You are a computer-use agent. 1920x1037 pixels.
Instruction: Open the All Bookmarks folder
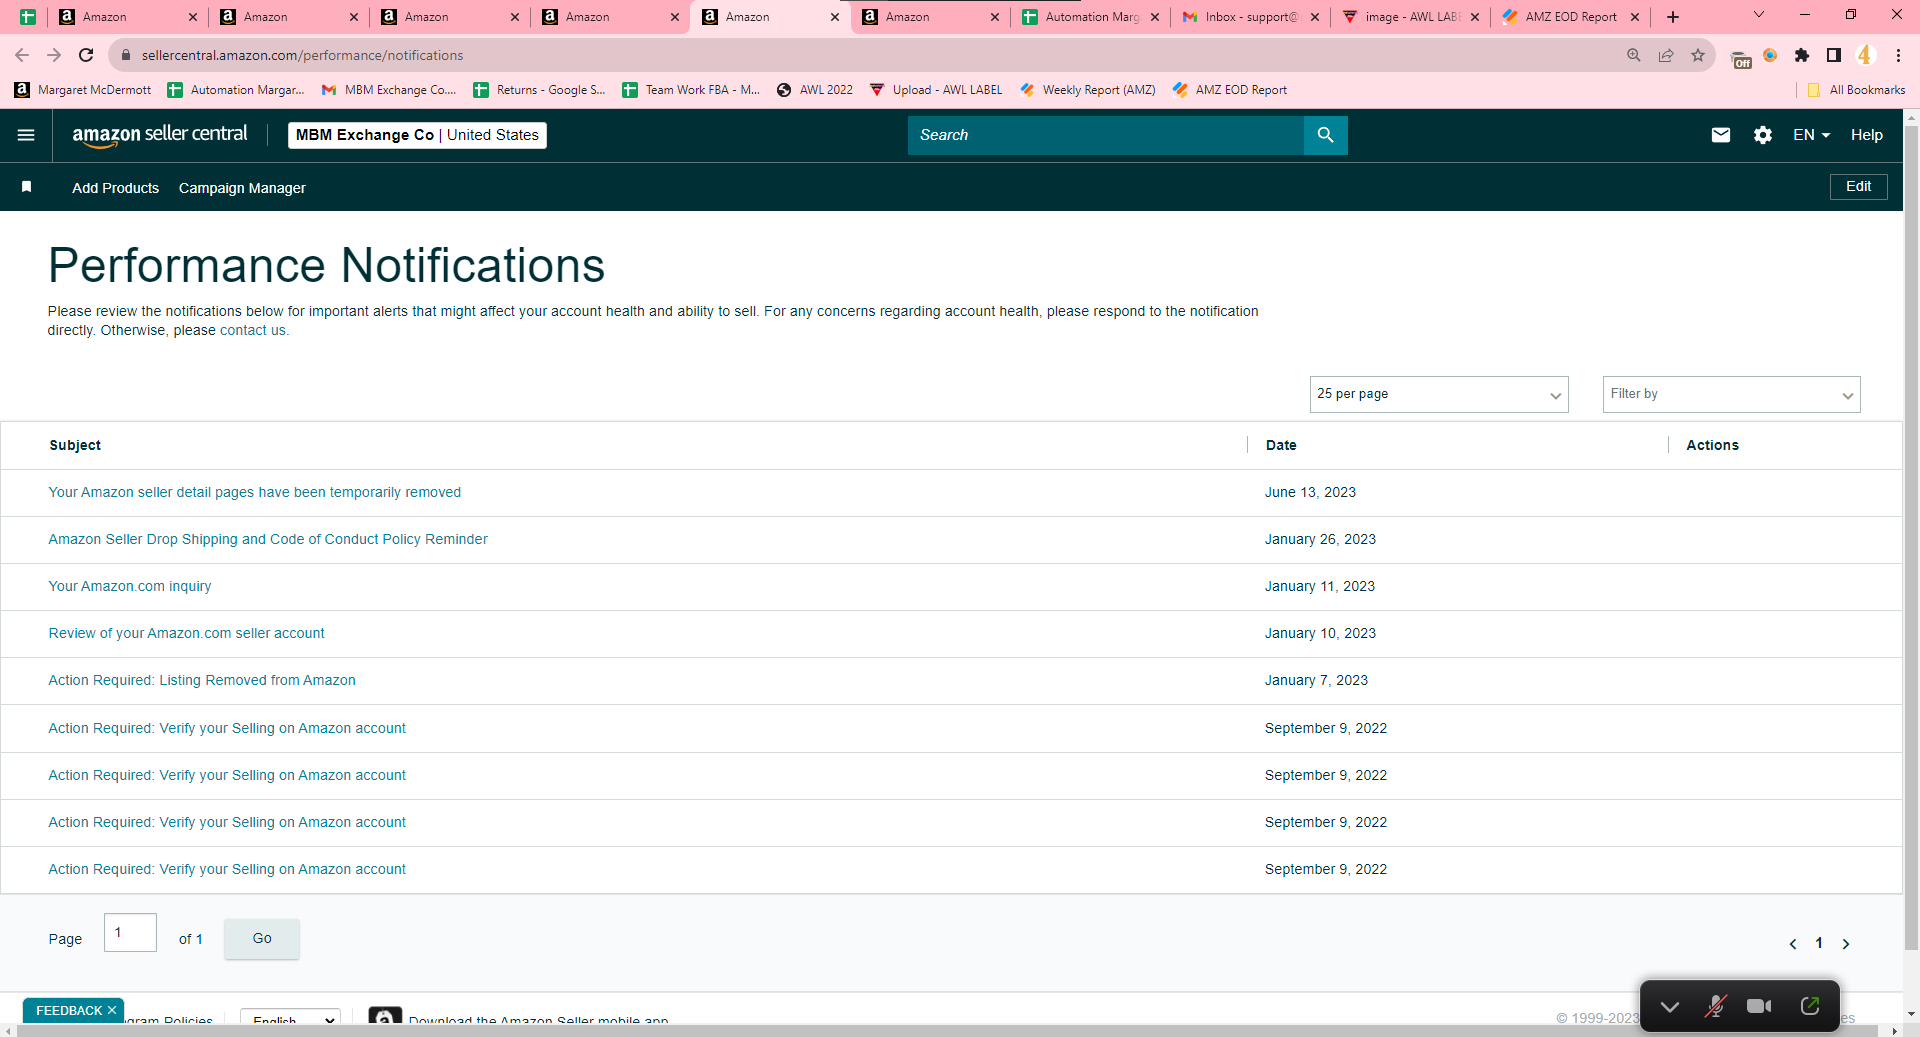coord(1856,90)
